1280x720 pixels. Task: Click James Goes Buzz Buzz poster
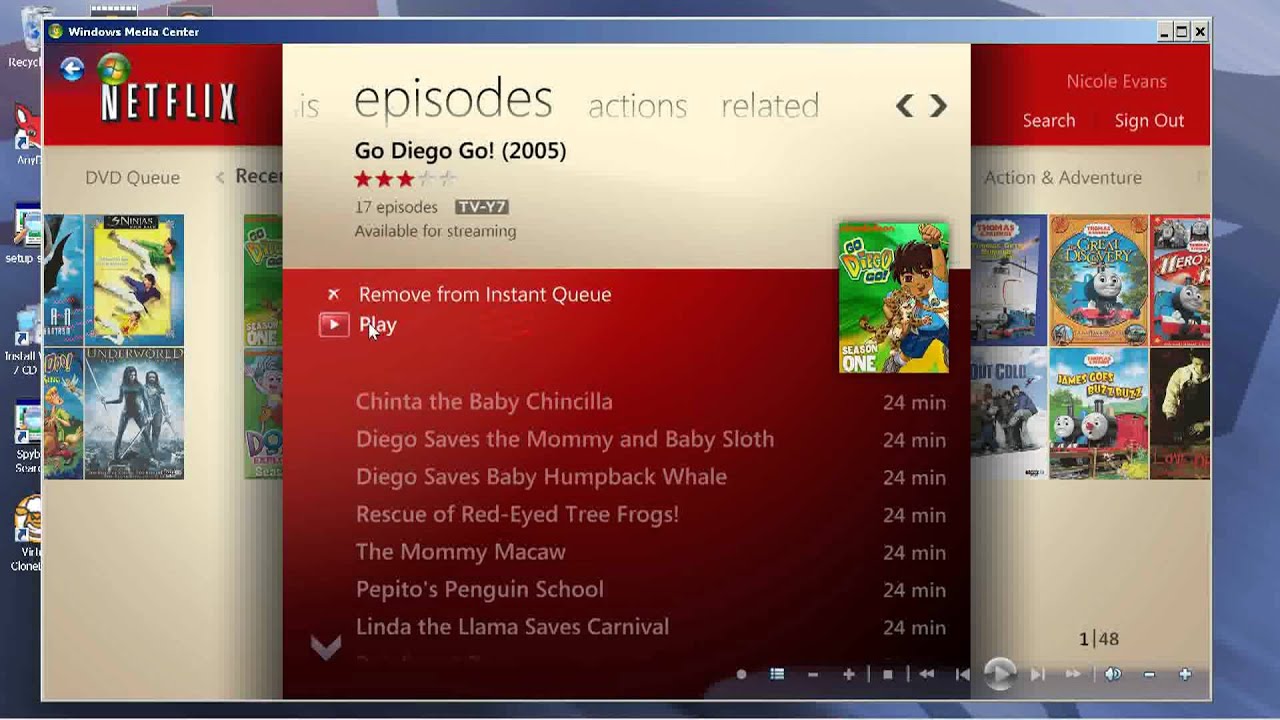(x=1098, y=413)
